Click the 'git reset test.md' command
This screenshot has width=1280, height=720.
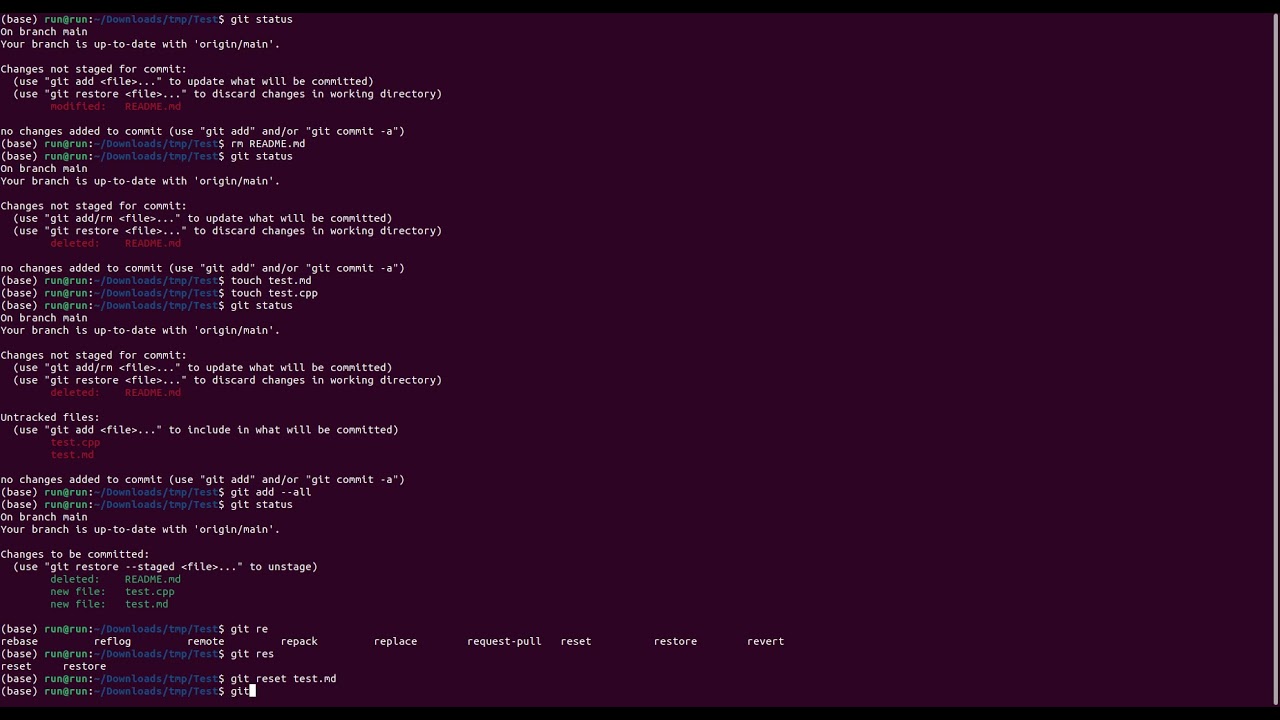[283, 678]
